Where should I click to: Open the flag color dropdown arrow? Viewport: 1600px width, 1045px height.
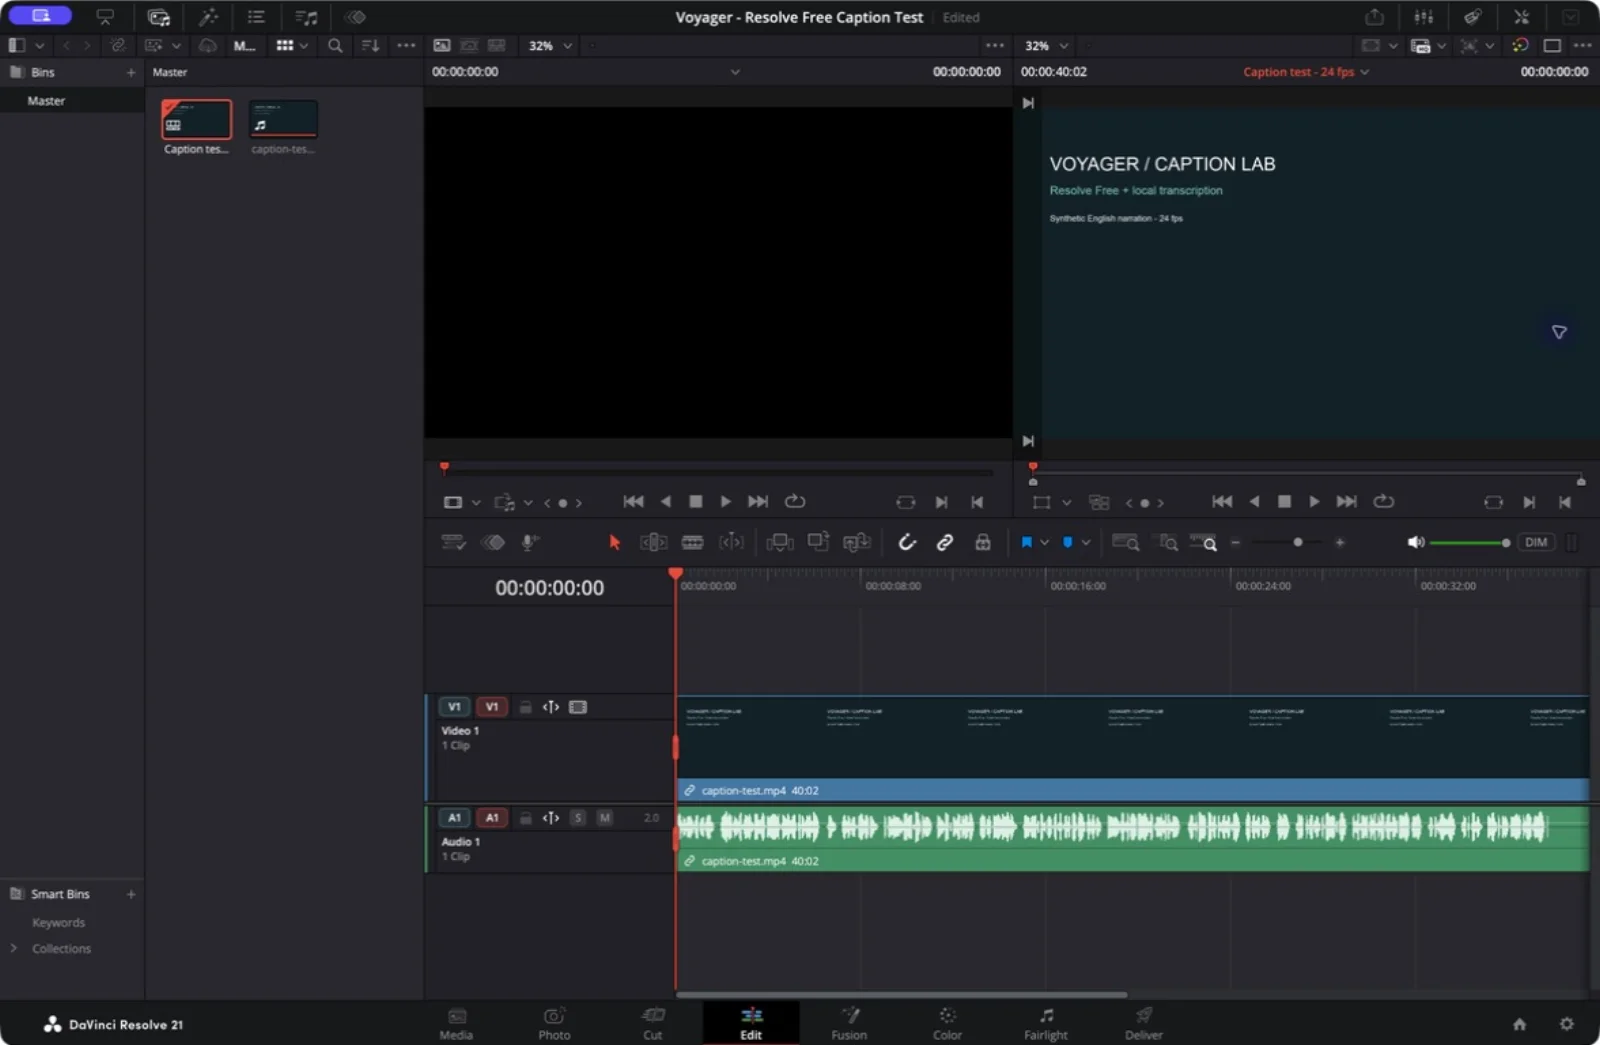click(1044, 542)
